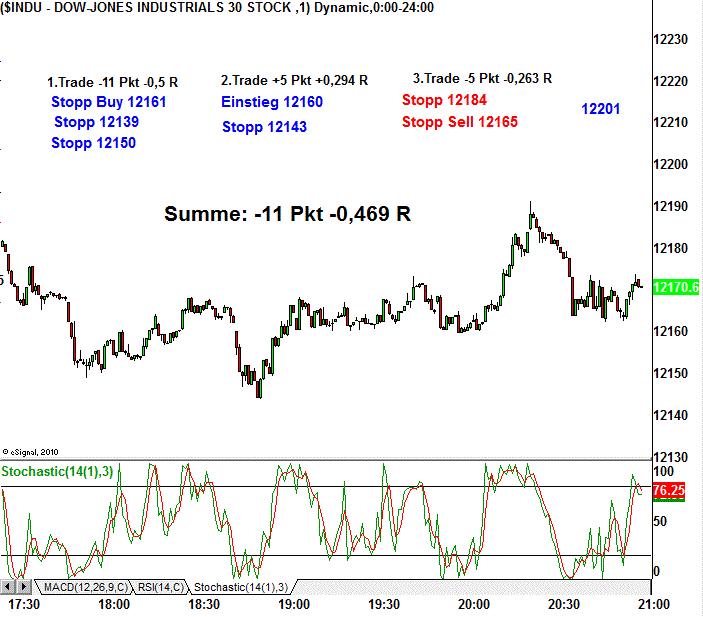Screen dimensions: 703x617
Task: Select the '3.Trade -5 Pkt -0,263 R' heading
Action: coord(482,78)
